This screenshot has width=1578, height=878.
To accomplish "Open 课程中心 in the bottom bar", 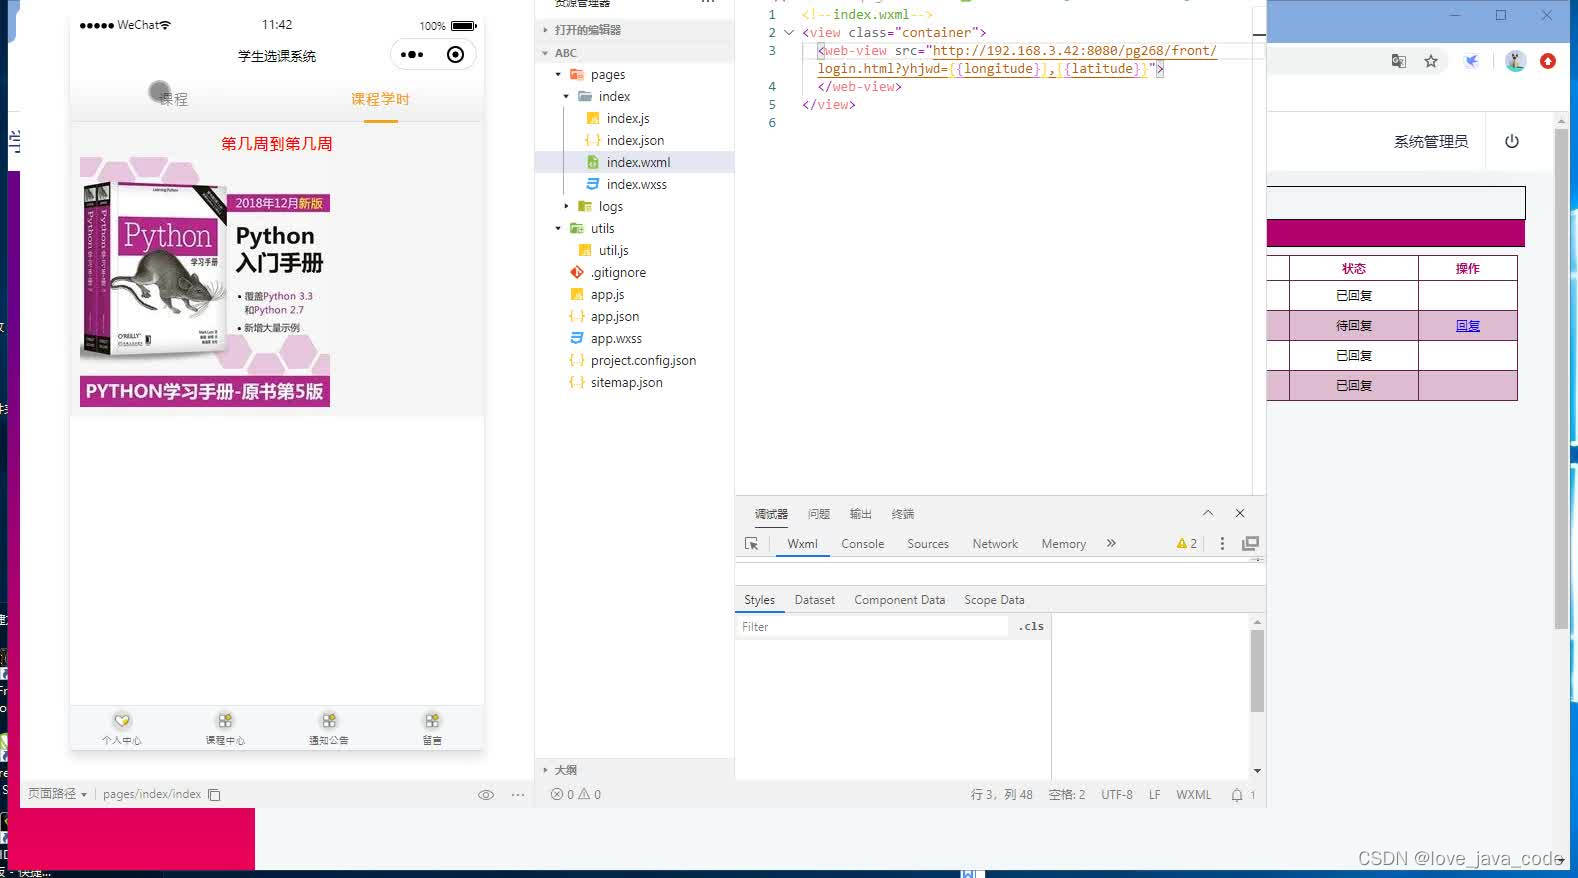I will coord(225,728).
